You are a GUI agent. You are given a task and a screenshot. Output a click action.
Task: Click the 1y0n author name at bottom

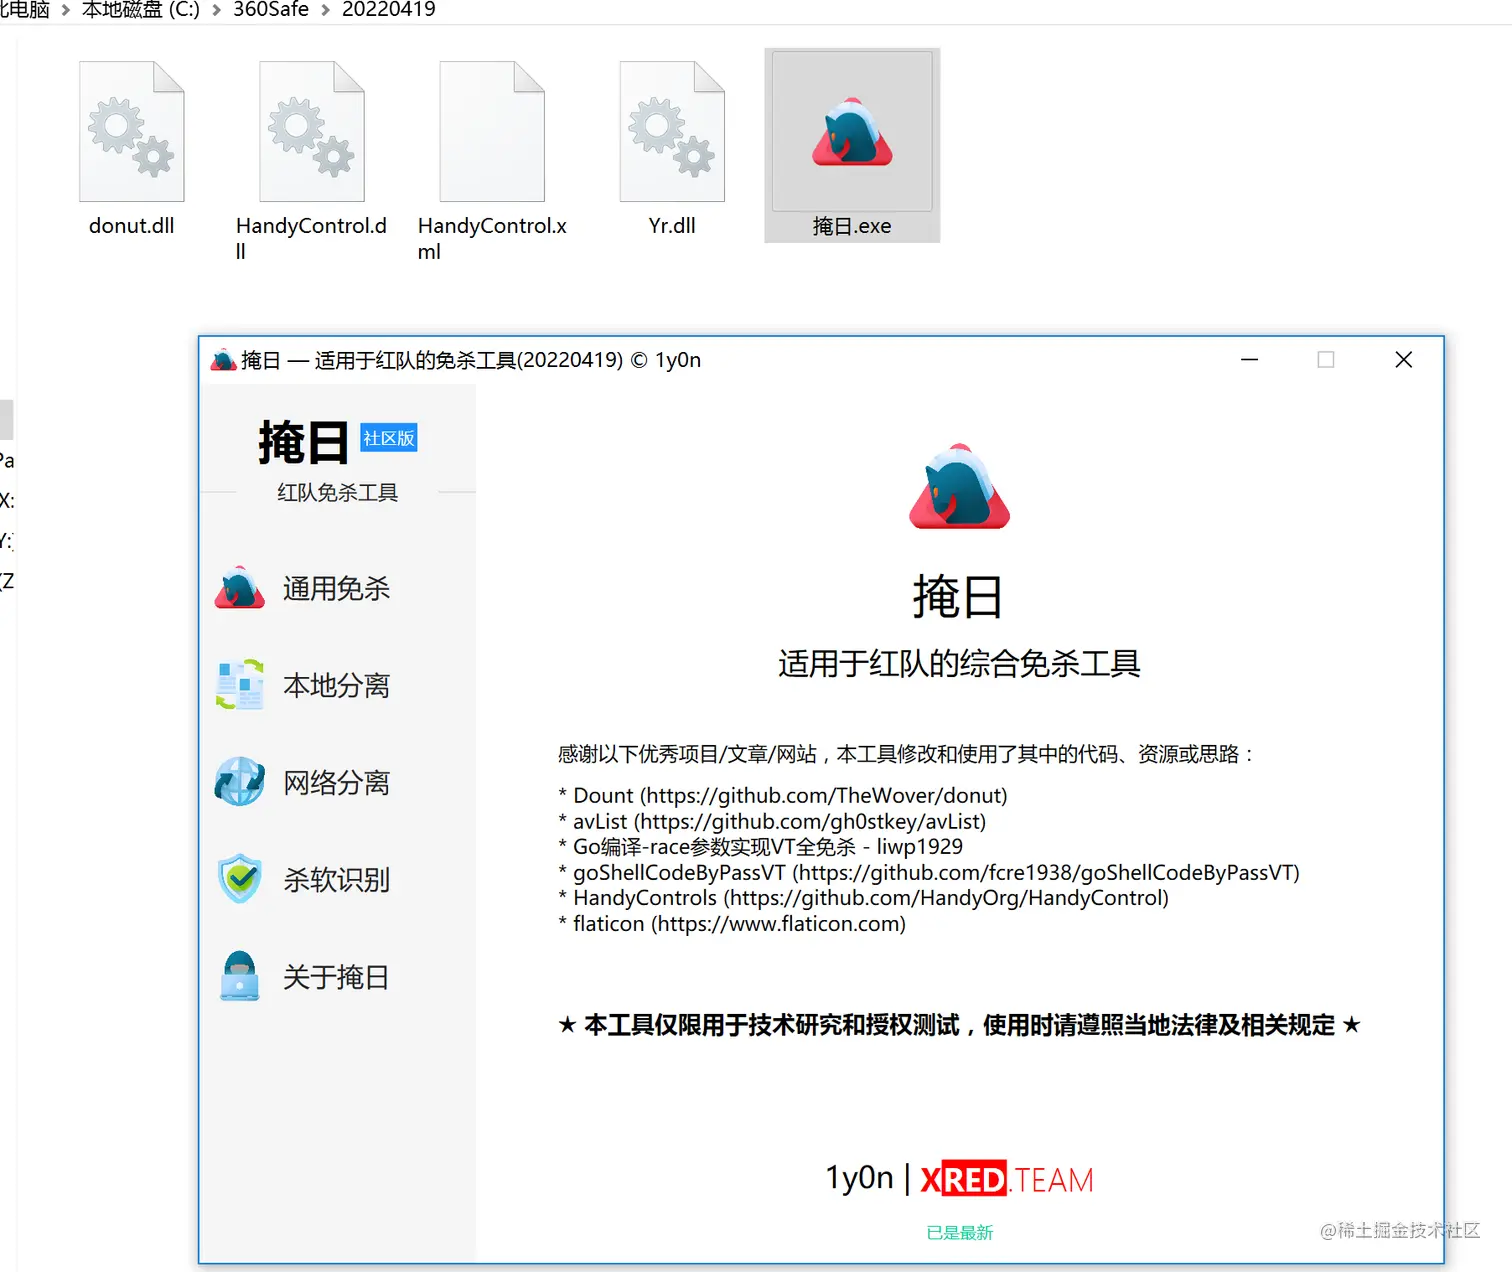point(859,1178)
